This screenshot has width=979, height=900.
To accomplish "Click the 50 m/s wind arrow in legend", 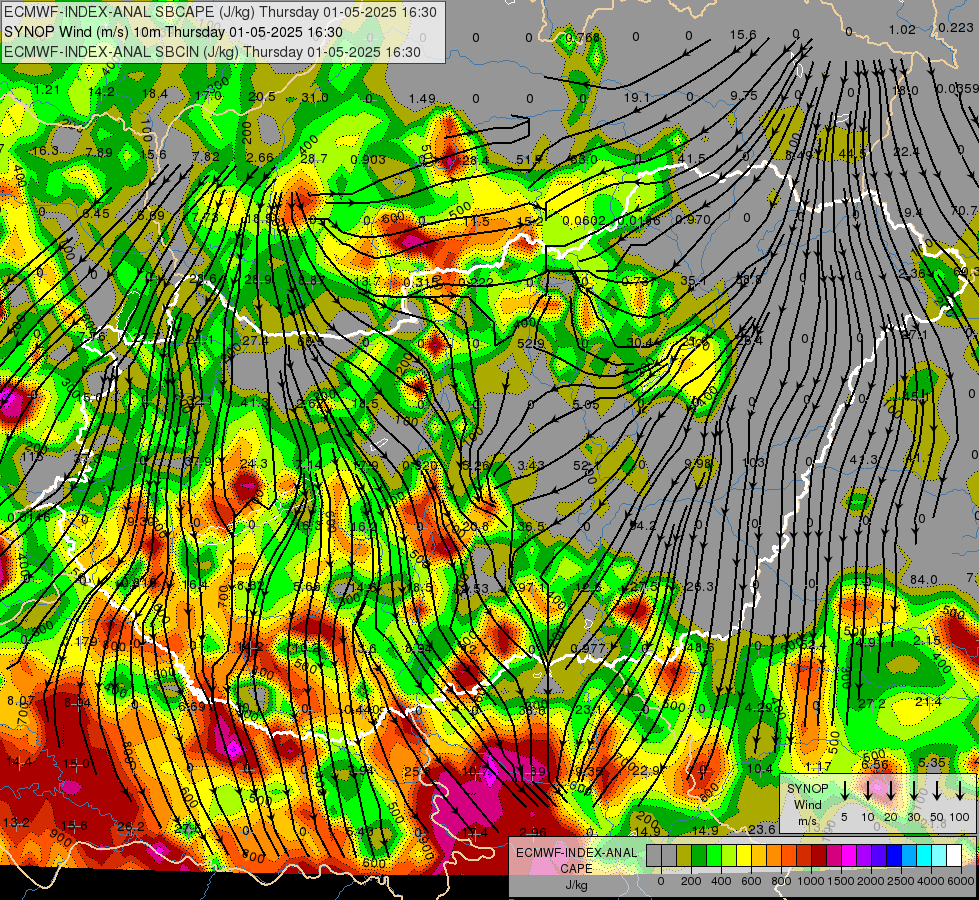I will click(937, 791).
